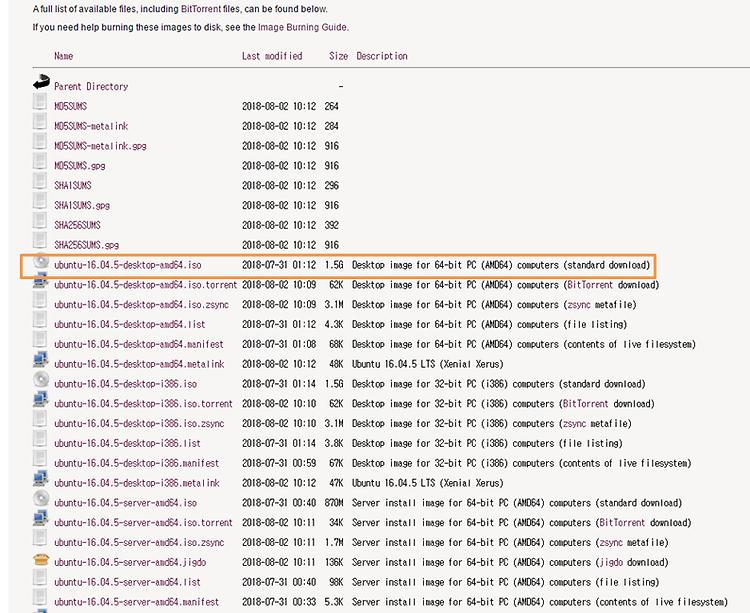
Task: Click the file icon beside desktop-amd64.iso.zsync
Action: coord(40,300)
